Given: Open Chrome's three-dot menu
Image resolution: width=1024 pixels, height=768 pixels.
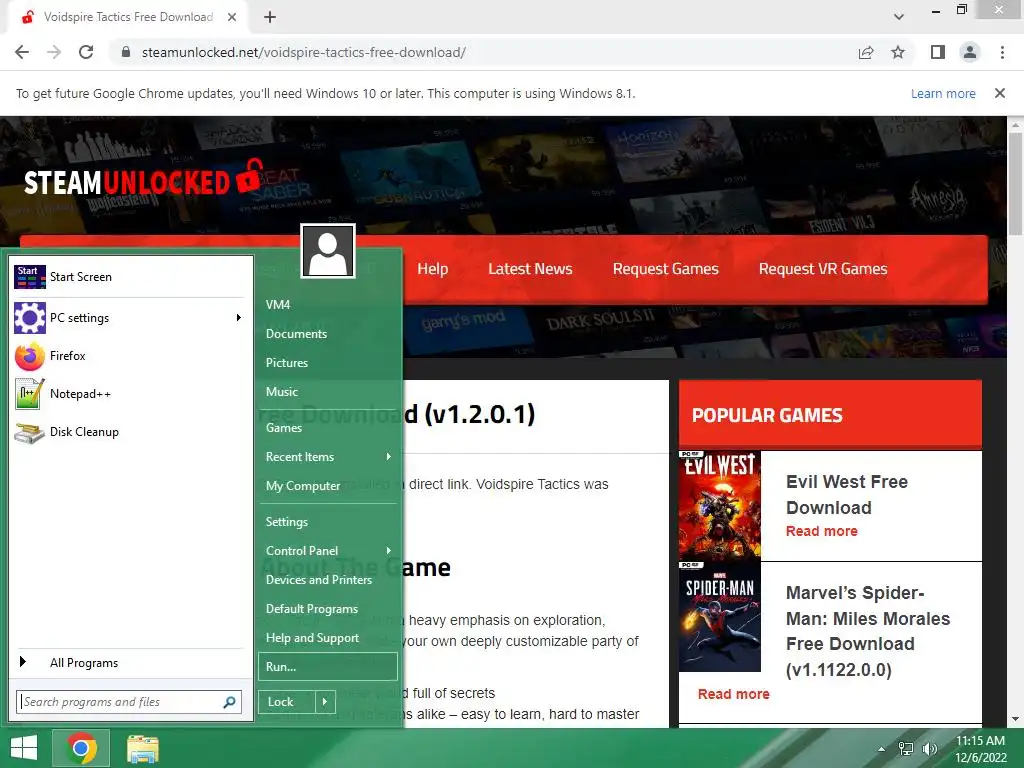Looking at the screenshot, I should click(1002, 52).
